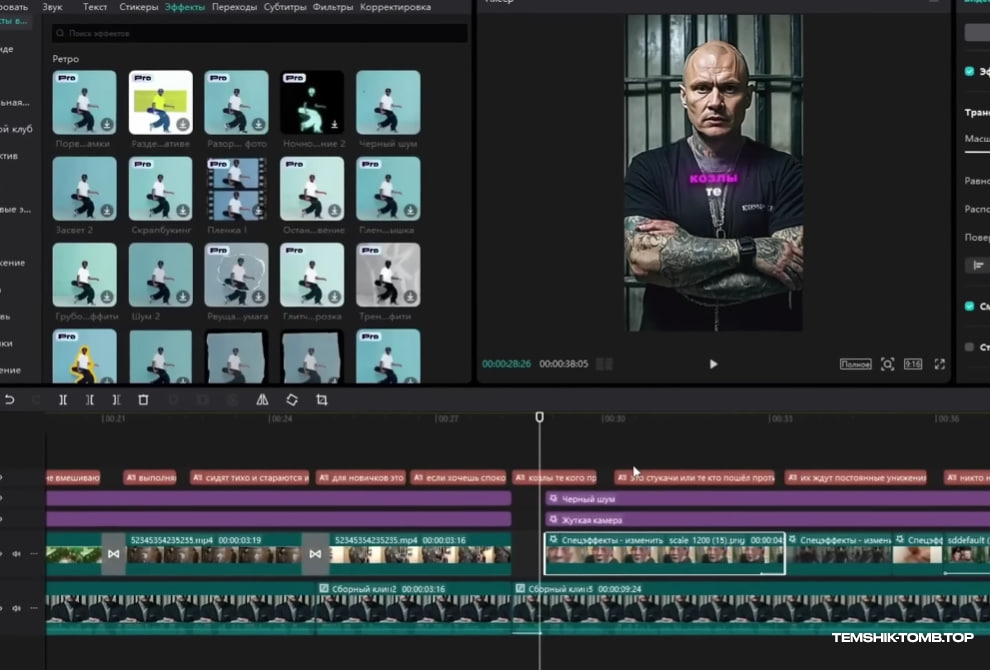Select the Эффекты tab
990x670 pixels.
(x=184, y=7)
